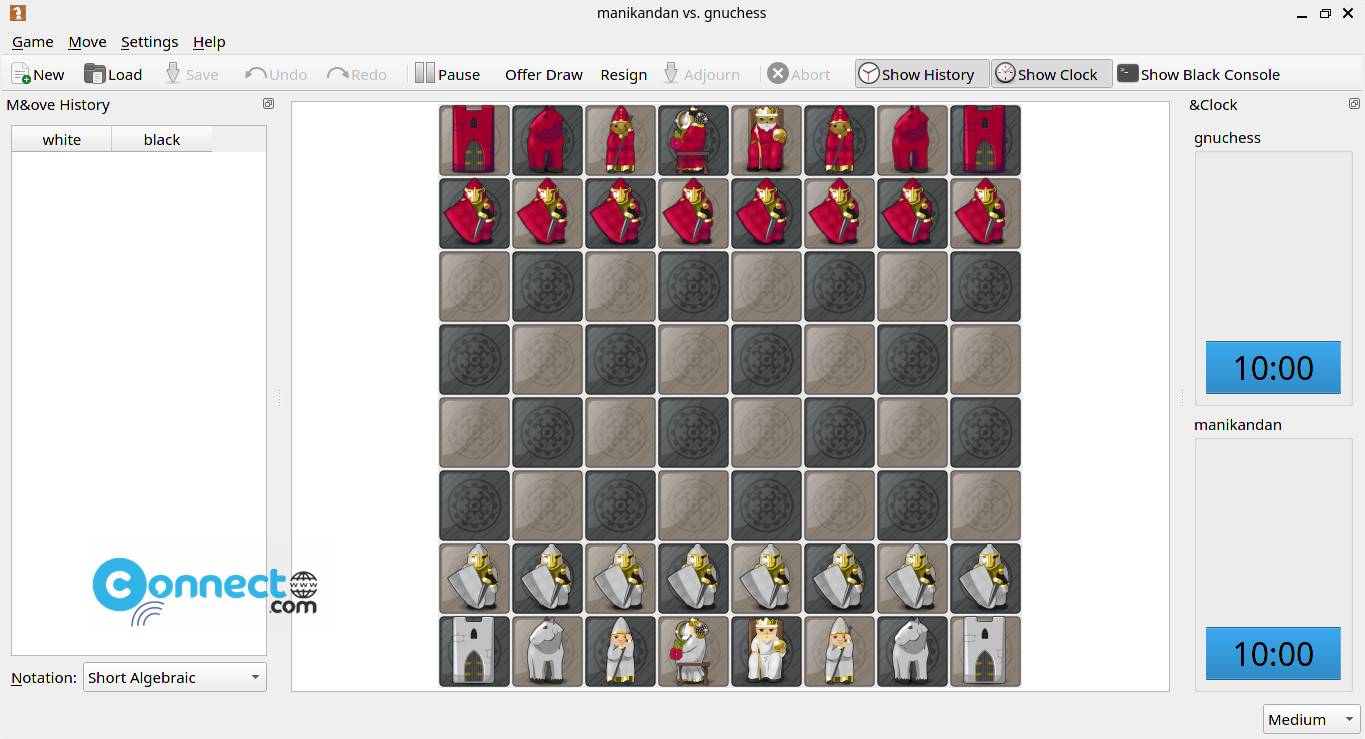Click the Offer Draw button

(543, 74)
